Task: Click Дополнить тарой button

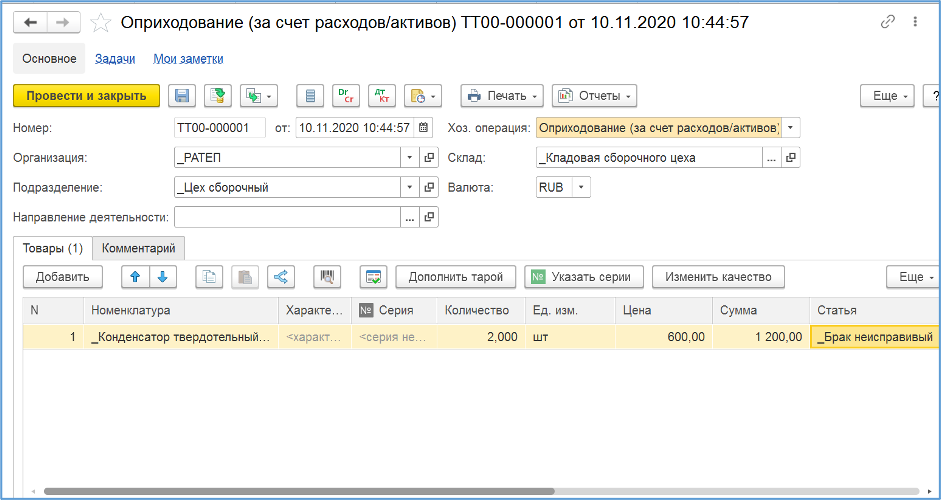Action: pos(455,277)
